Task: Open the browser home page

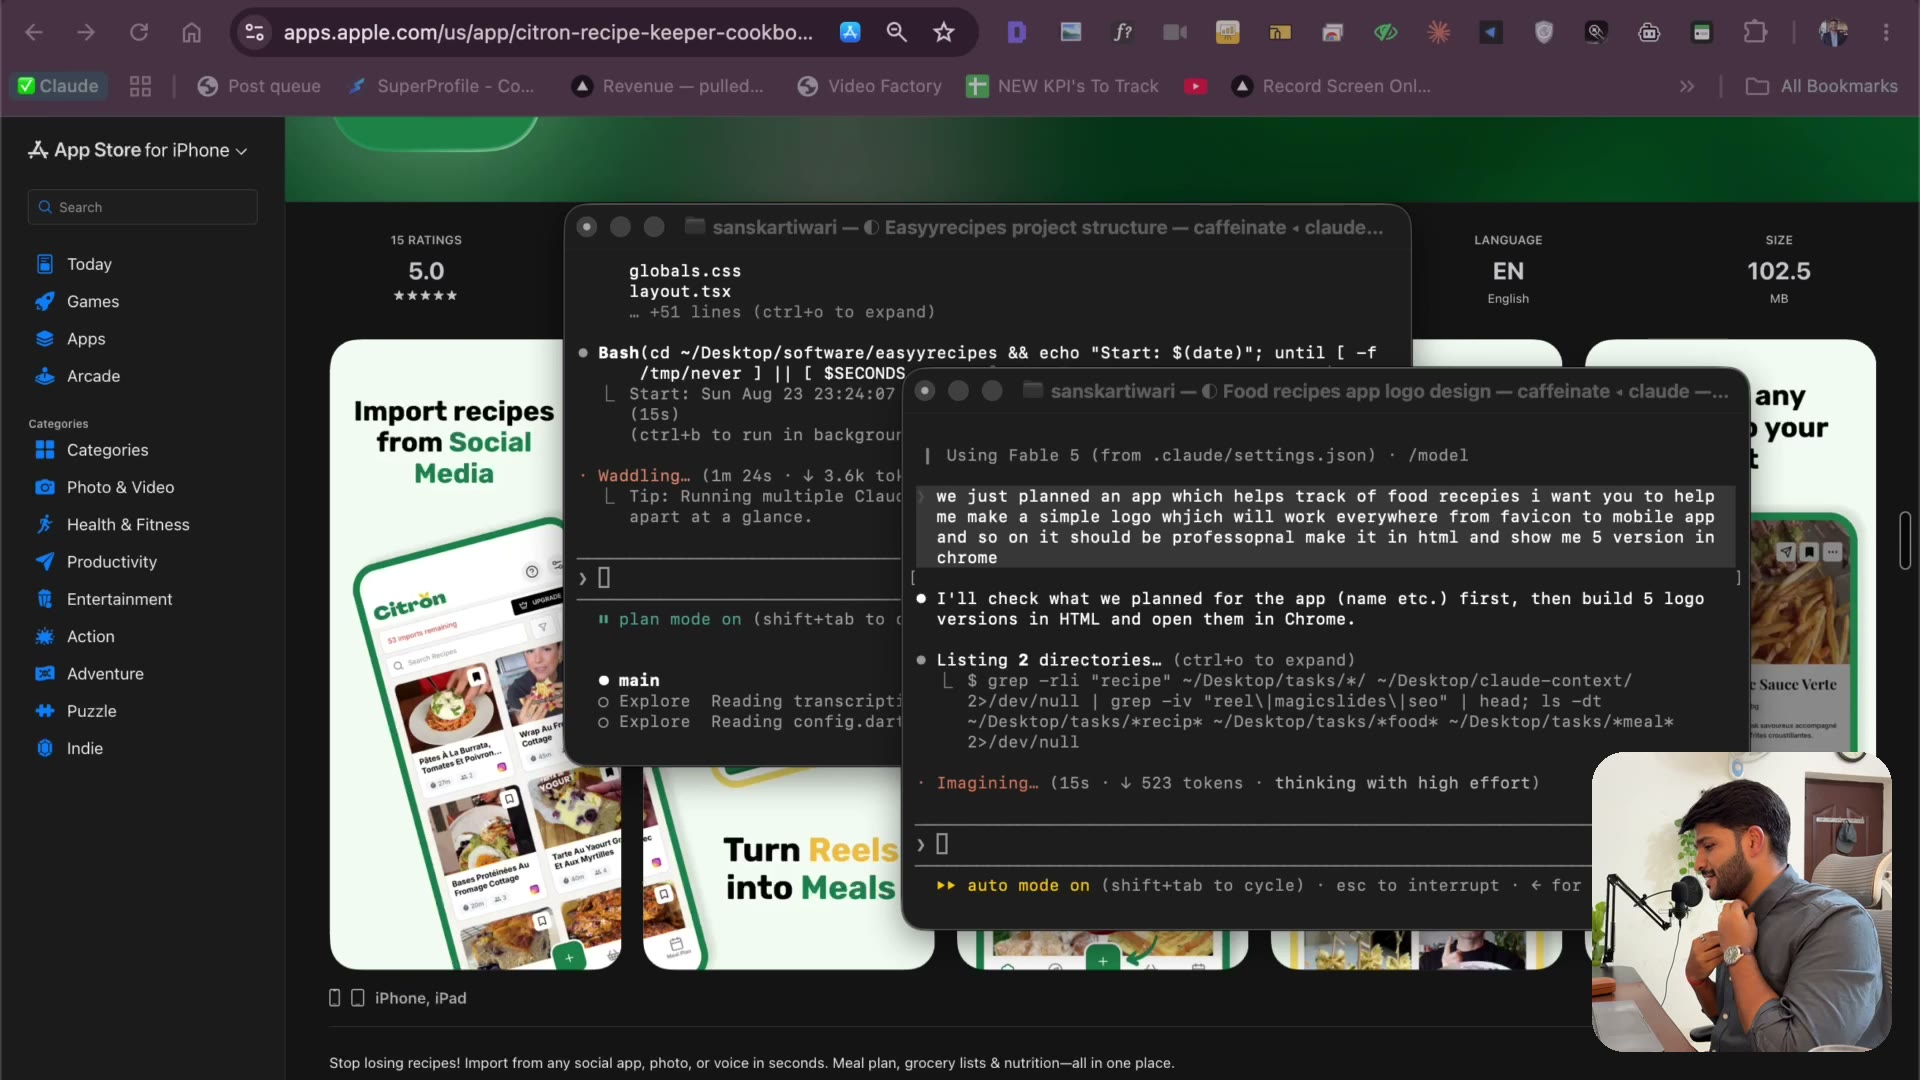Action: pos(191,32)
